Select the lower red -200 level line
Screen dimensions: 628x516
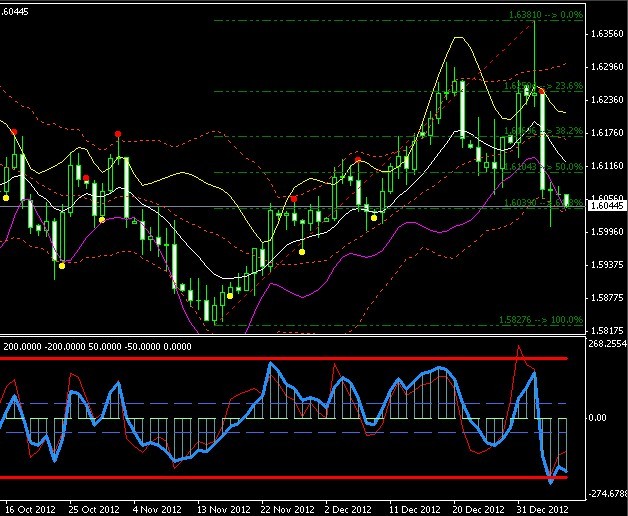pos(284,477)
